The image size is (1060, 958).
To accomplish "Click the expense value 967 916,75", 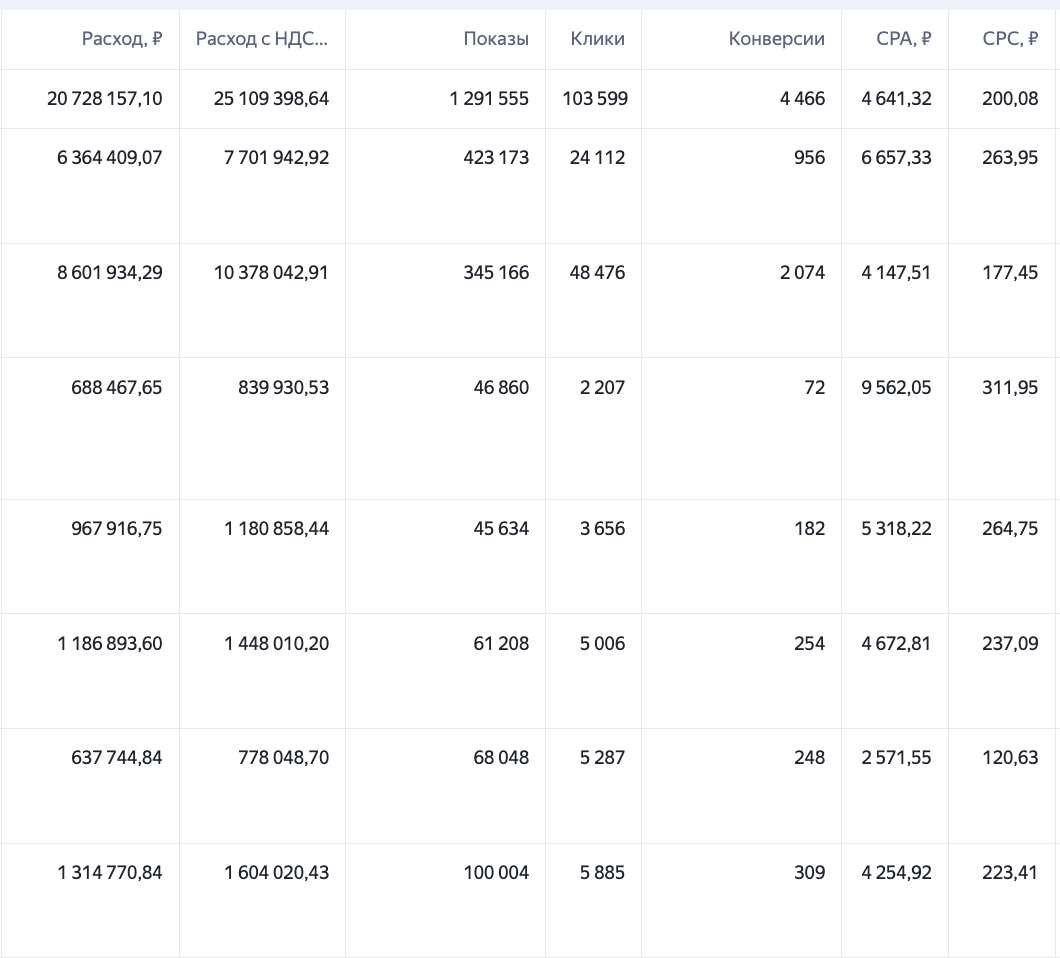I will [x=117, y=529].
